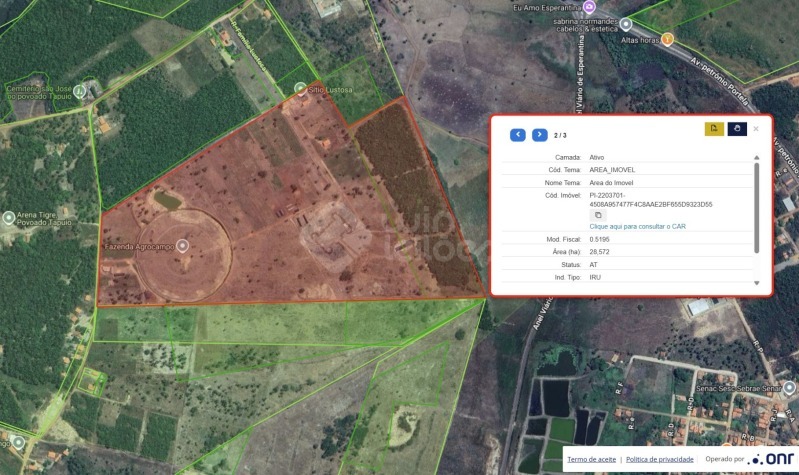Open the Política de privacidade link
Image resolution: width=799 pixels, height=475 pixels.
coord(660,459)
